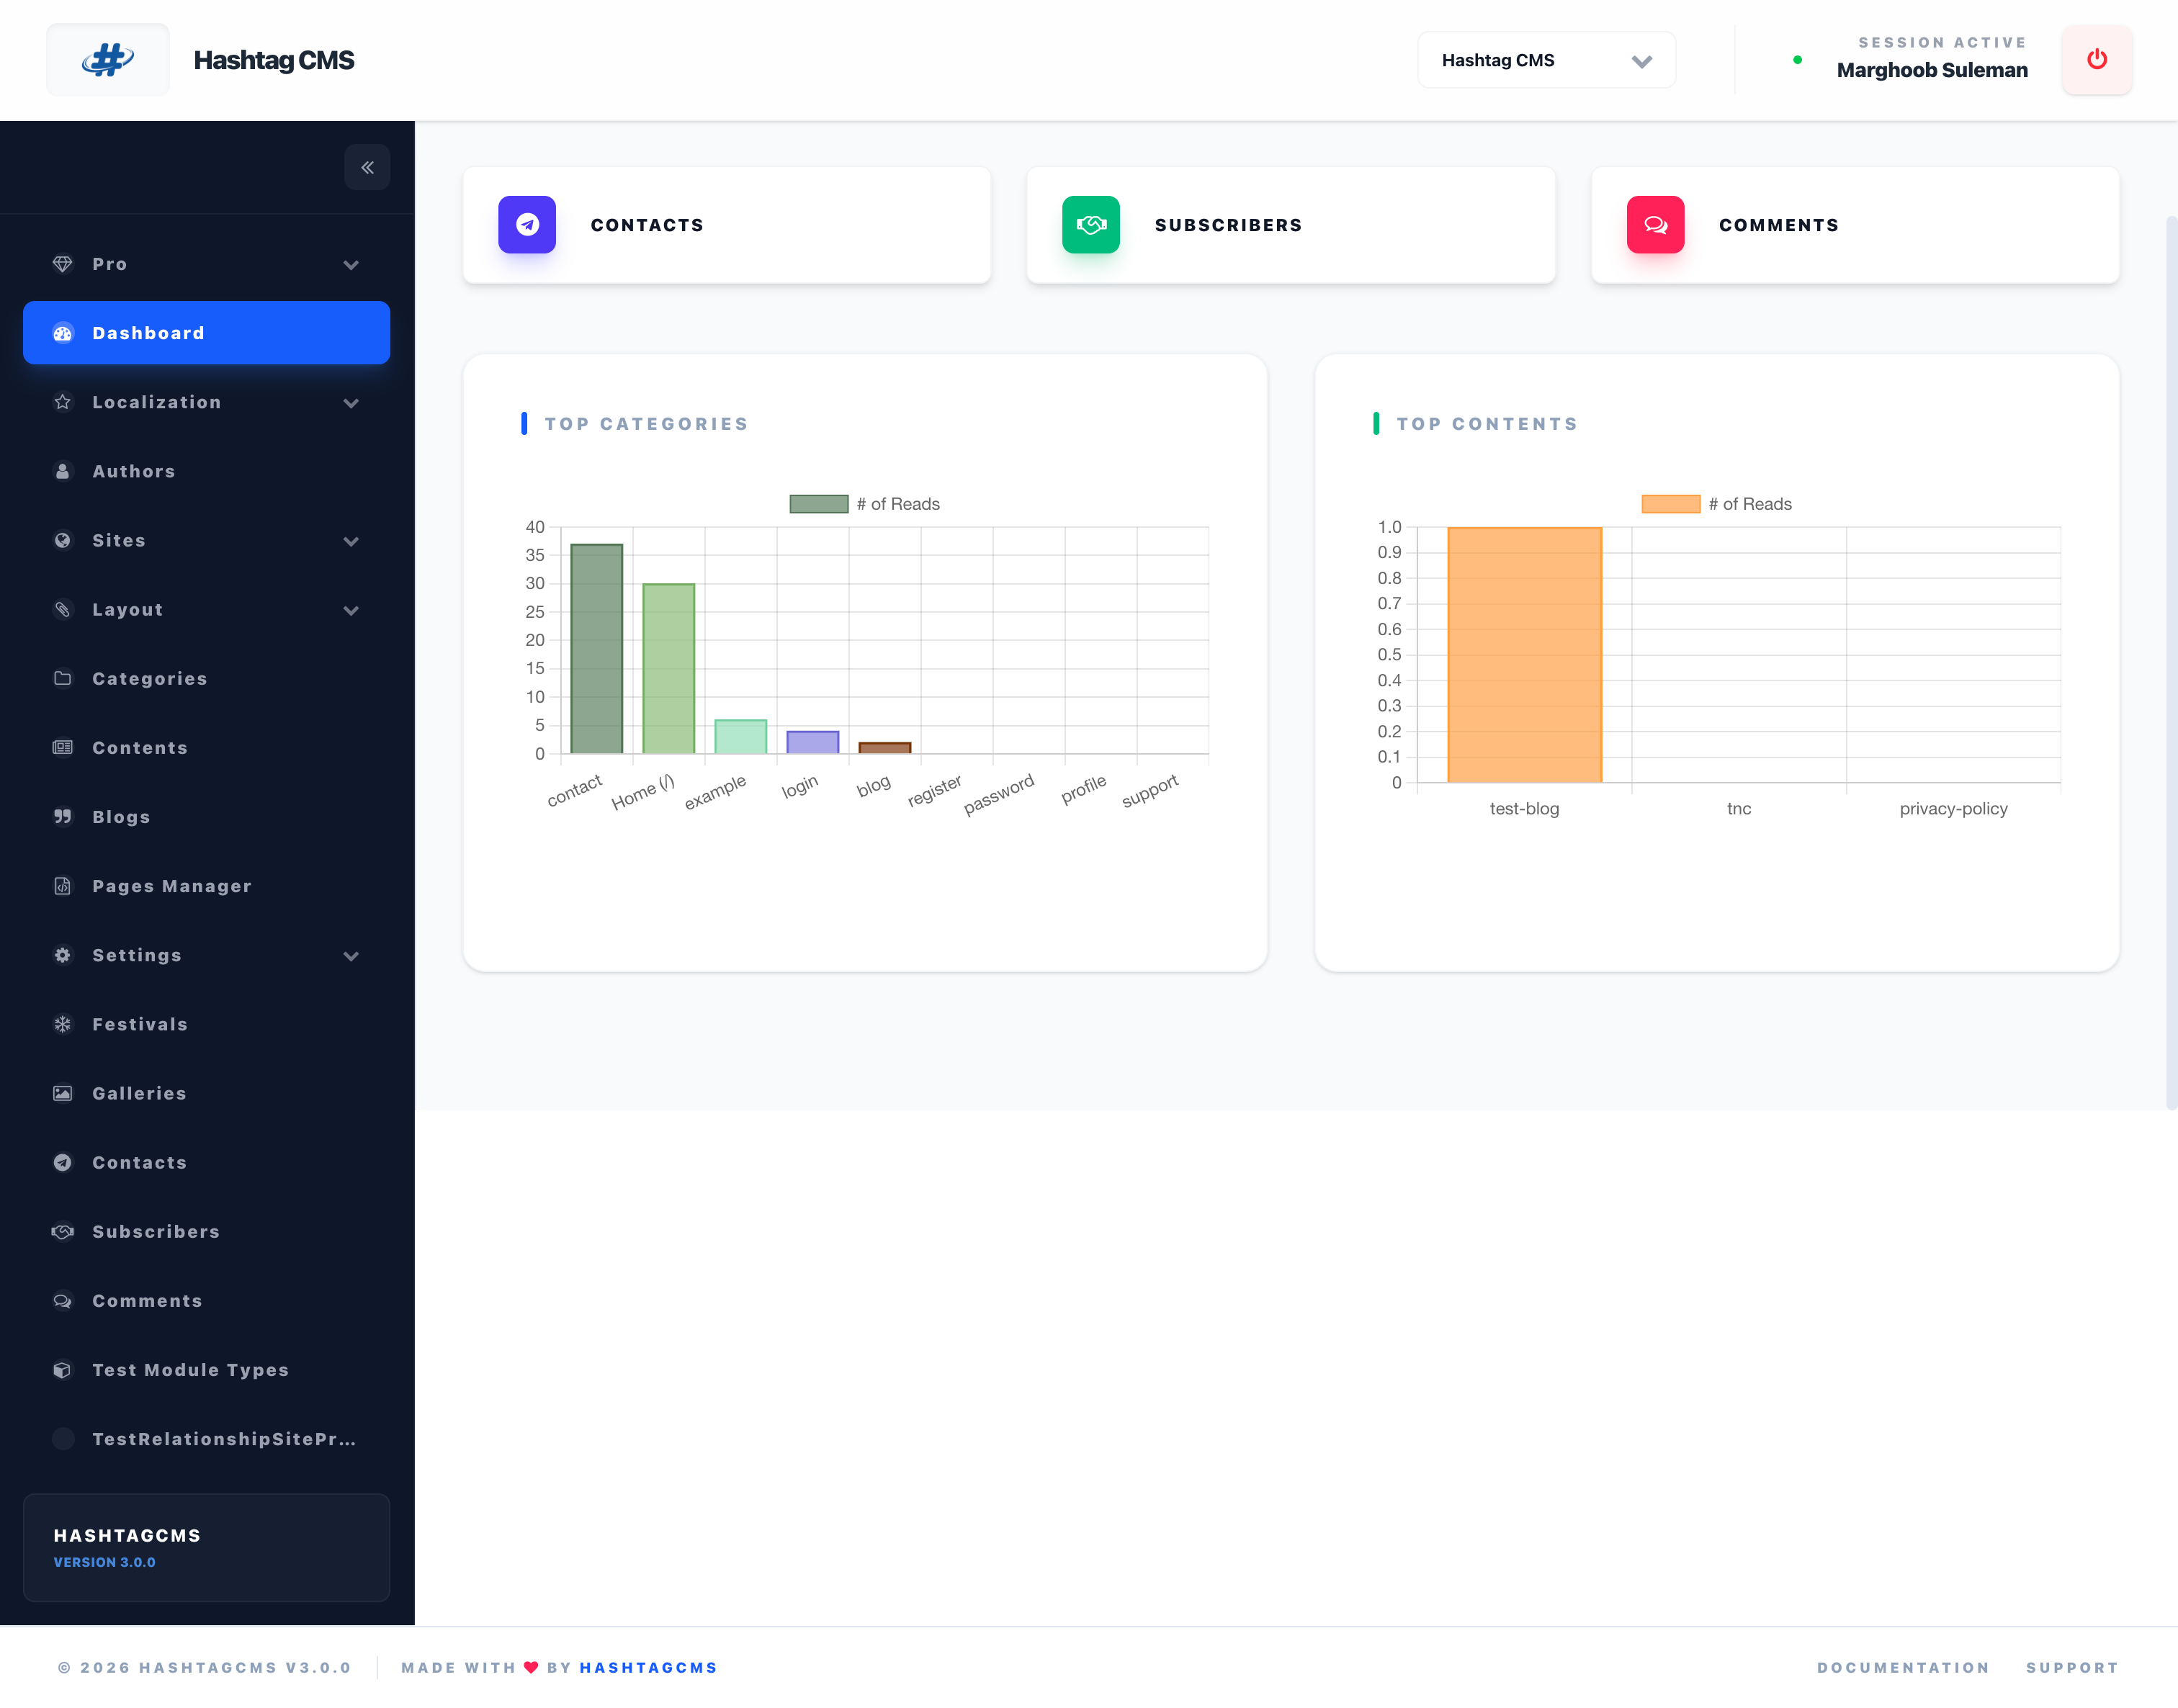
Task: Toggle the Top Contents reads legend
Action: coord(1716,504)
